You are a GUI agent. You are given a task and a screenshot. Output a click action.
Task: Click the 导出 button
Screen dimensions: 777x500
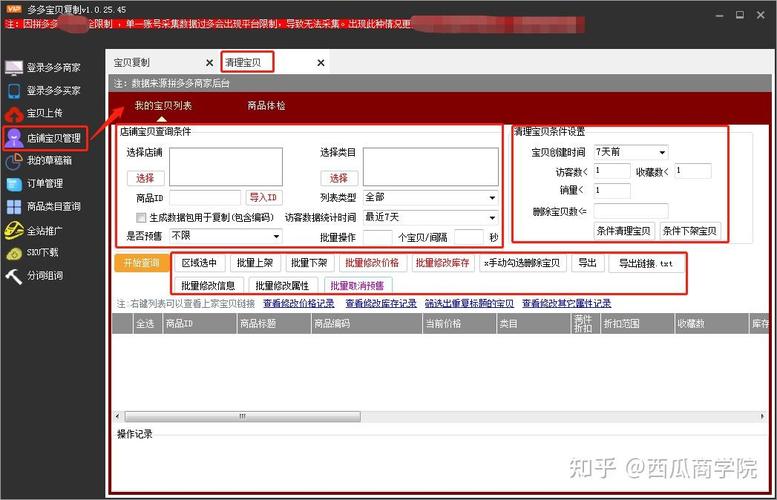[x=588, y=263]
